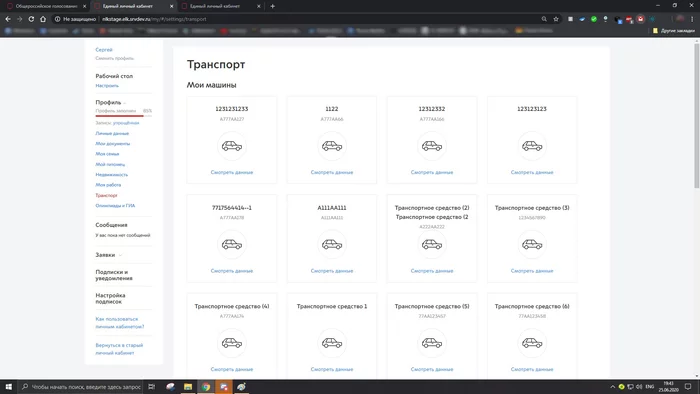Open Смотреть данные for 1231231233

coord(232,172)
